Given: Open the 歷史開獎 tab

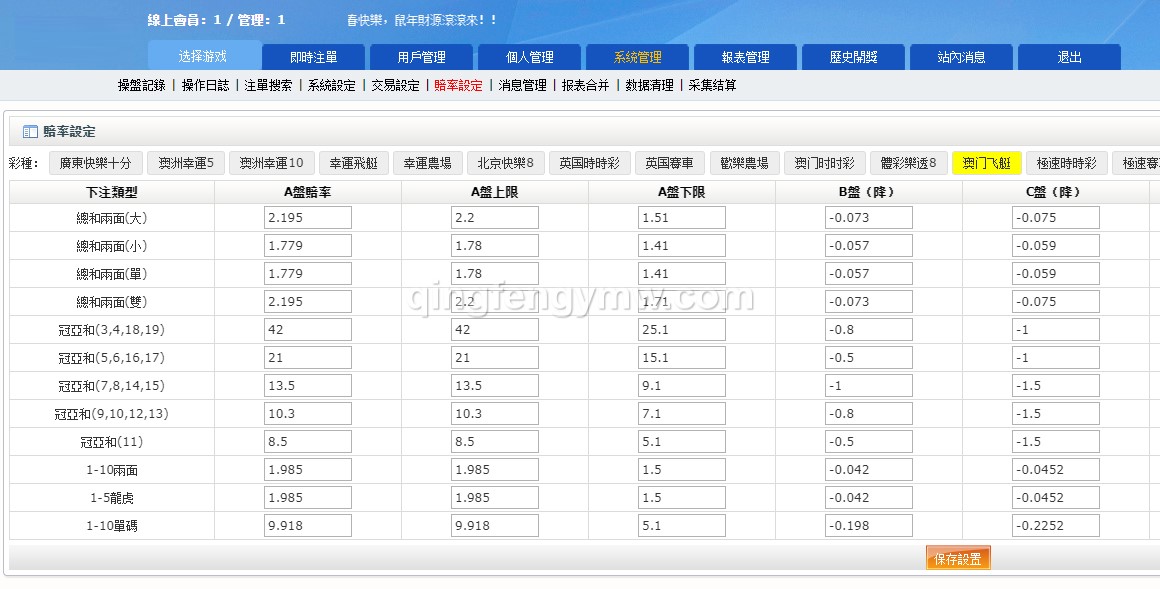Looking at the screenshot, I should tap(853, 57).
